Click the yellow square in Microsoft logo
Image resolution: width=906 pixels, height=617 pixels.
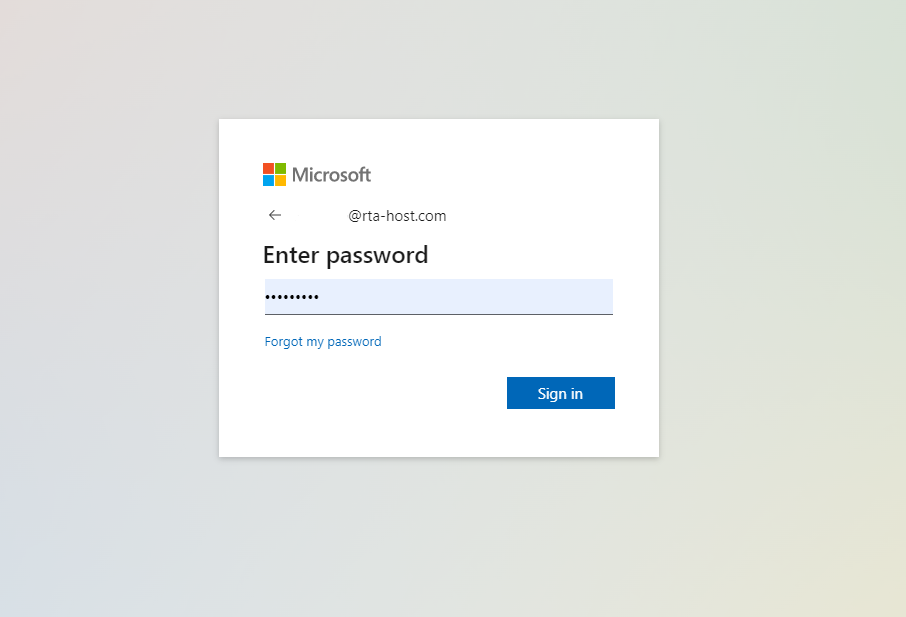tap(280, 181)
